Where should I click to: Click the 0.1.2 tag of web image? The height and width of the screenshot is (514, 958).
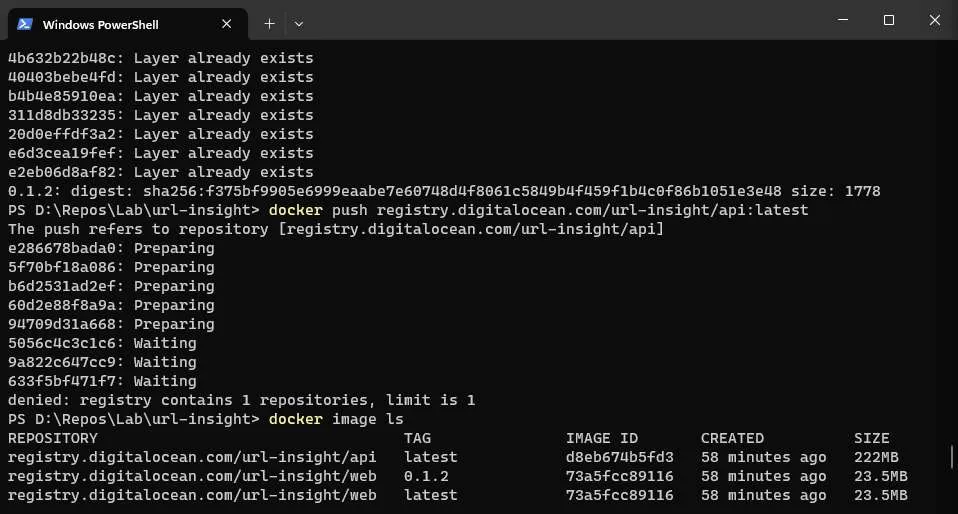(427, 476)
